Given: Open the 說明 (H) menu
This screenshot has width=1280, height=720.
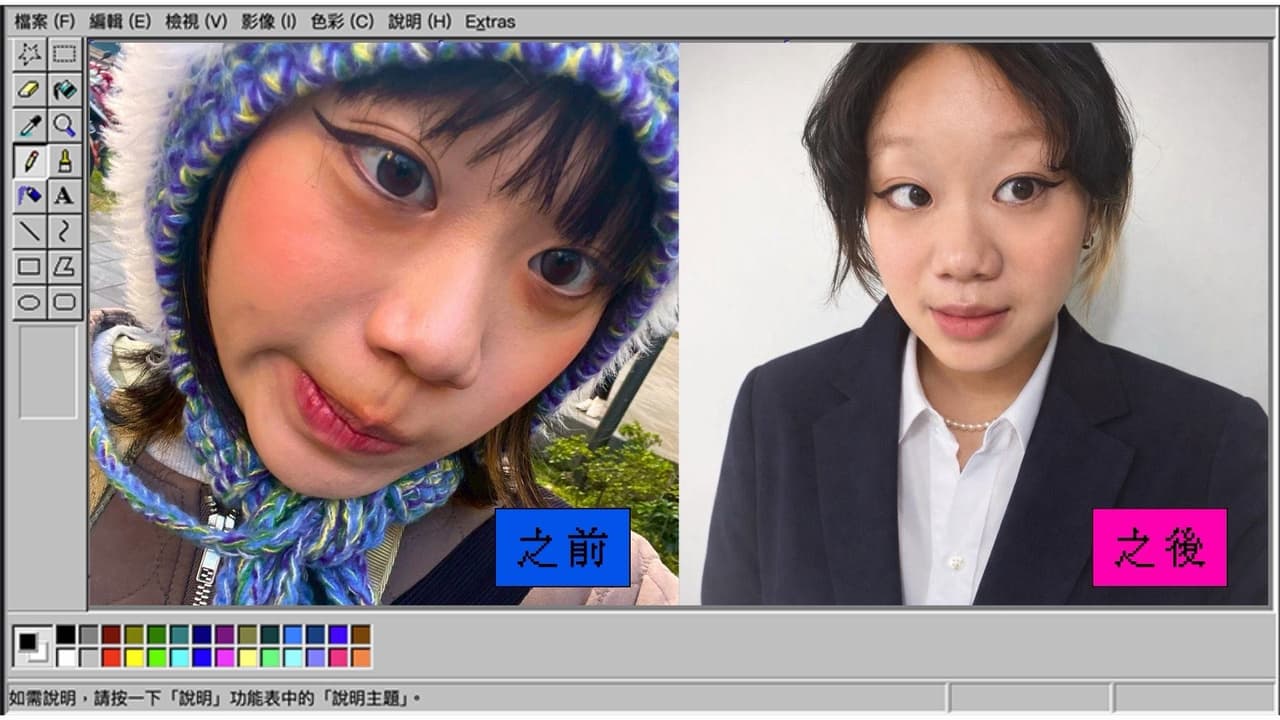Looking at the screenshot, I should click(418, 21).
